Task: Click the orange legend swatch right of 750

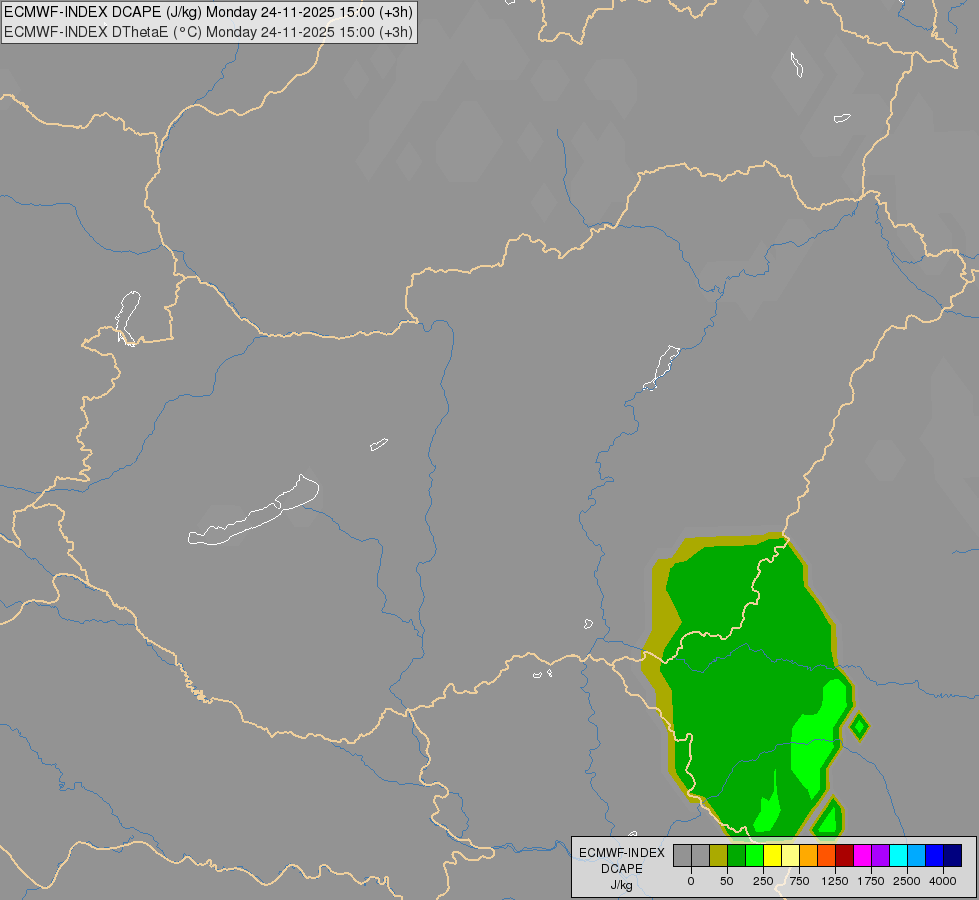Action: click(x=809, y=855)
